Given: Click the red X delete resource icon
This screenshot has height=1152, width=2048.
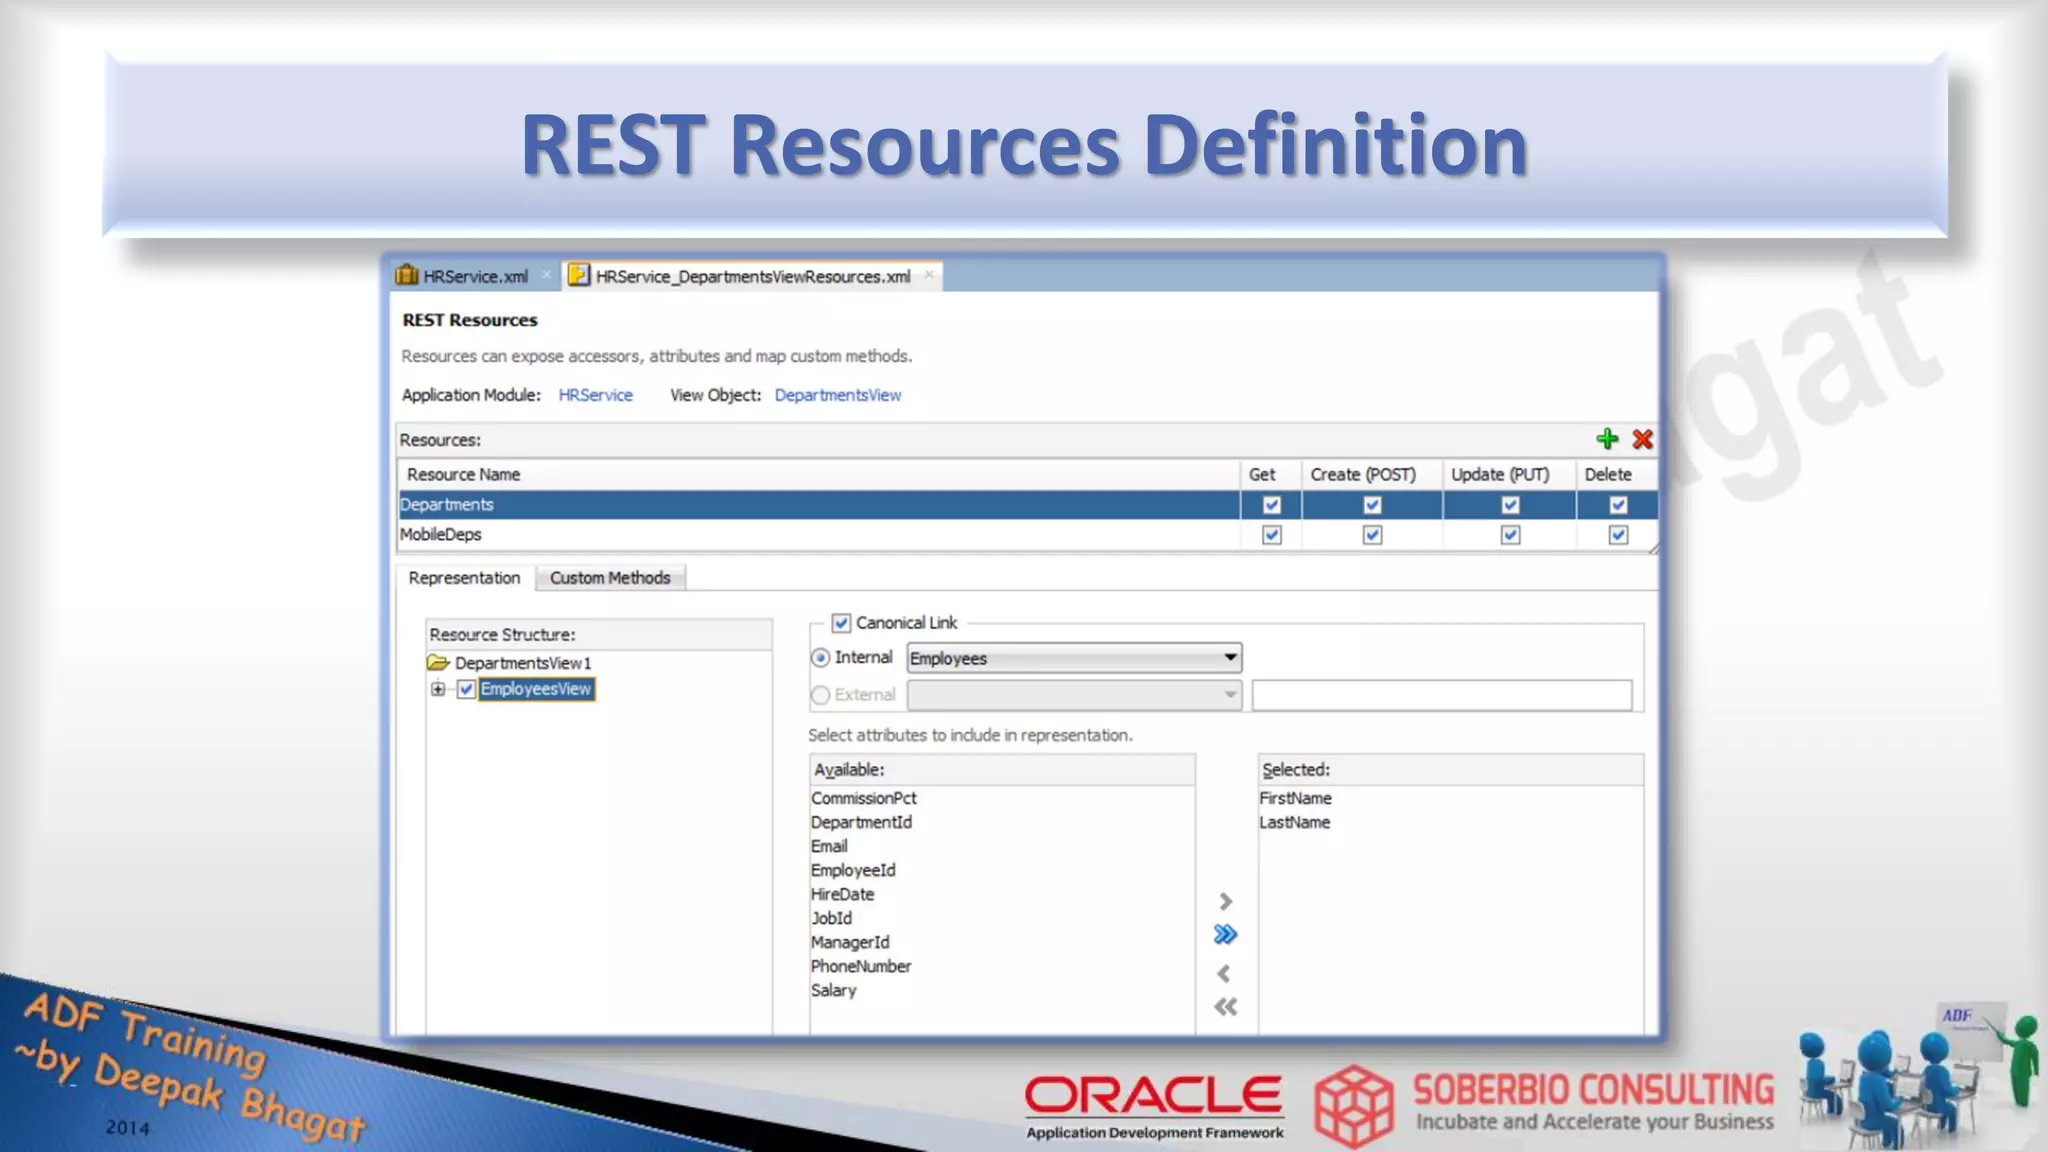Looking at the screenshot, I should (x=1642, y=439).
